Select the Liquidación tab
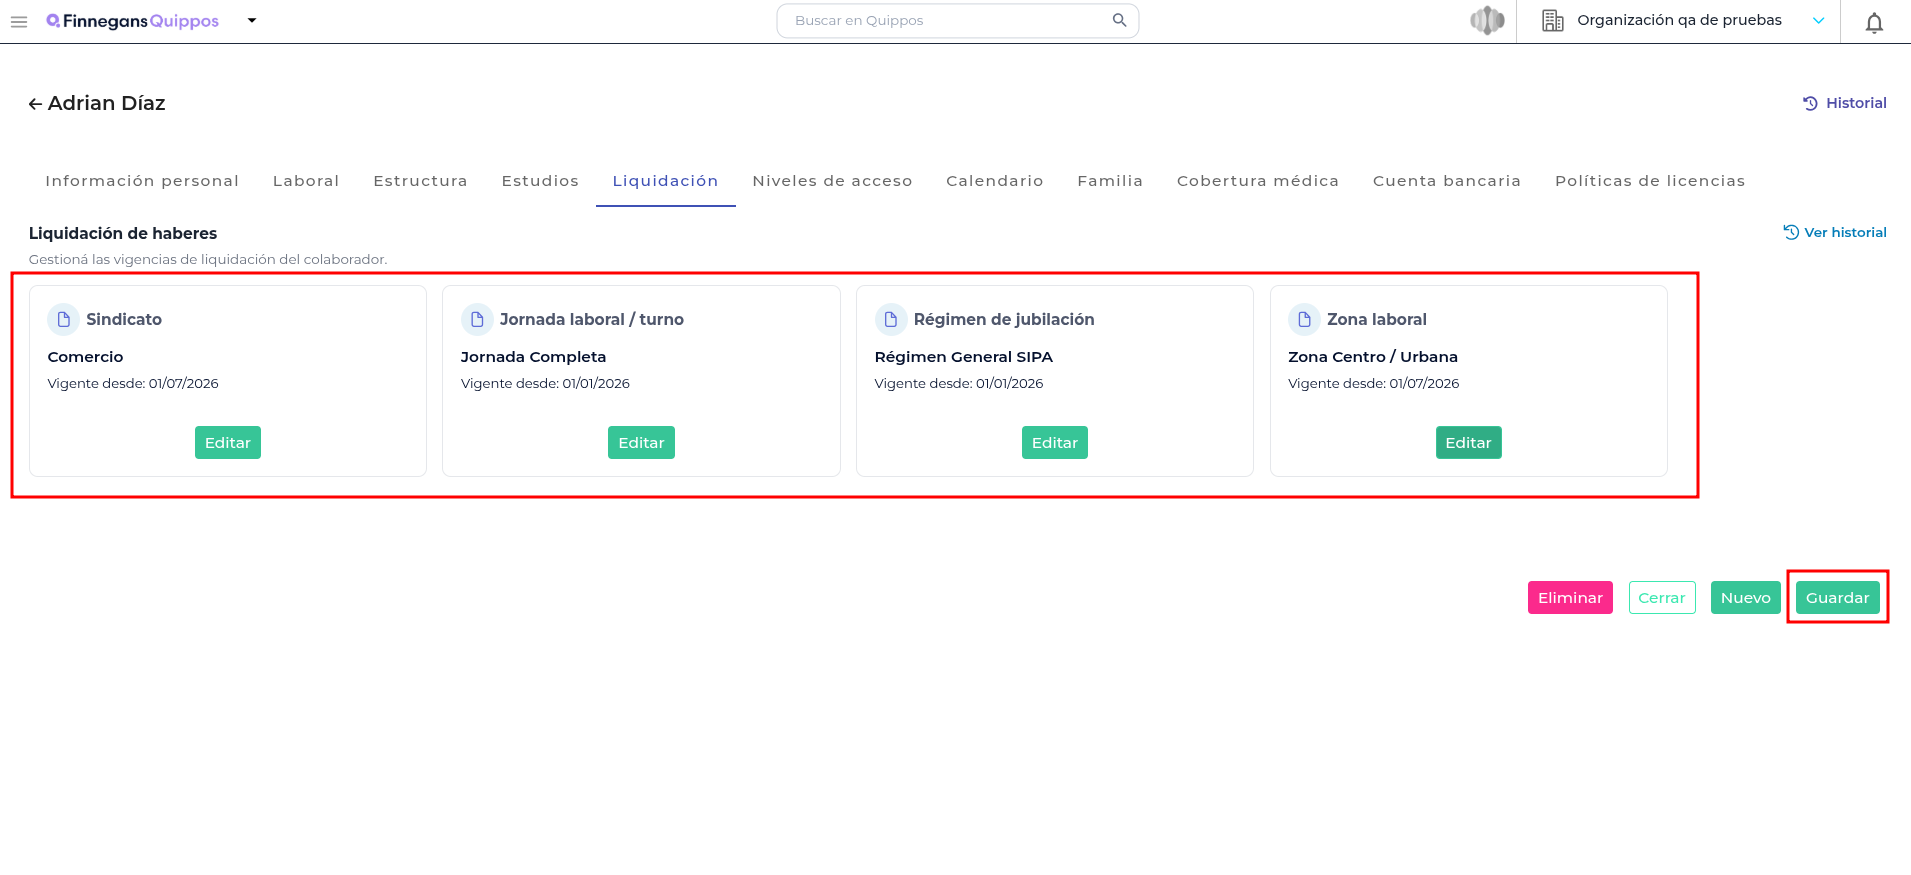 point(666,181)
